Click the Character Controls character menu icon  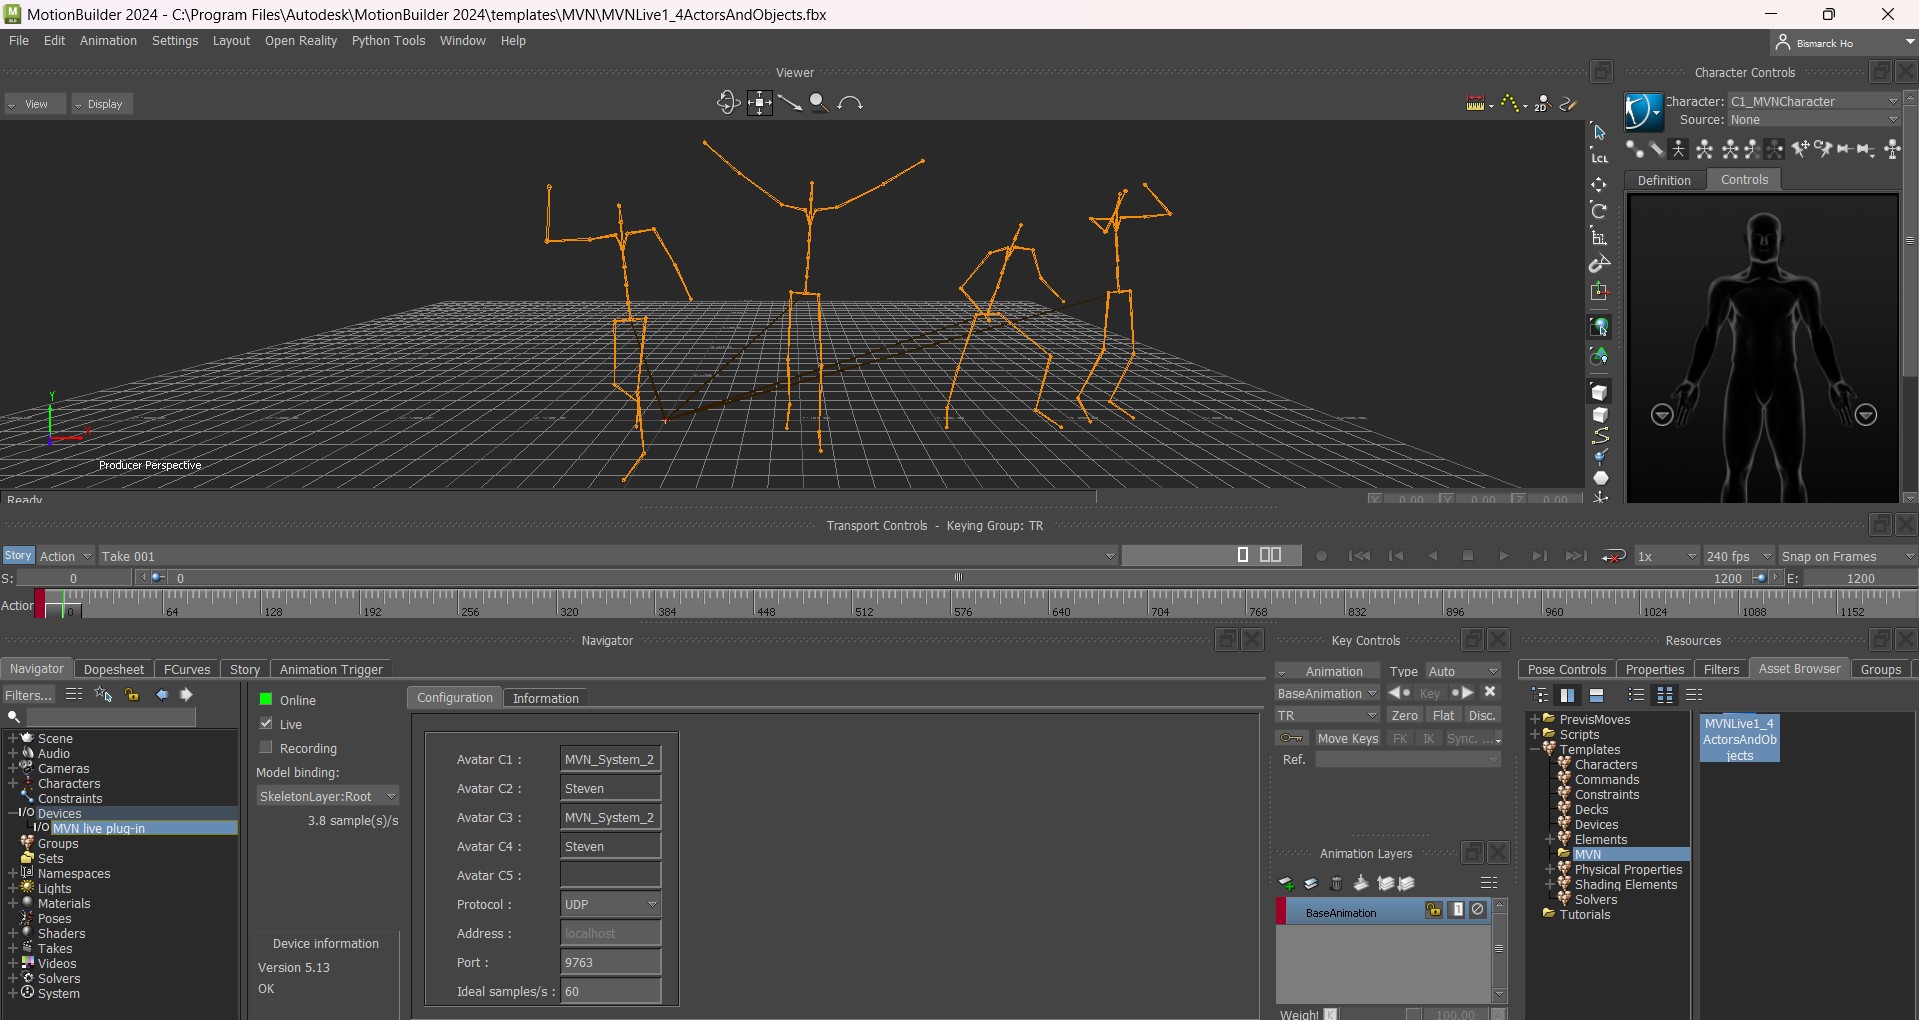click(x=1641, y=111)
